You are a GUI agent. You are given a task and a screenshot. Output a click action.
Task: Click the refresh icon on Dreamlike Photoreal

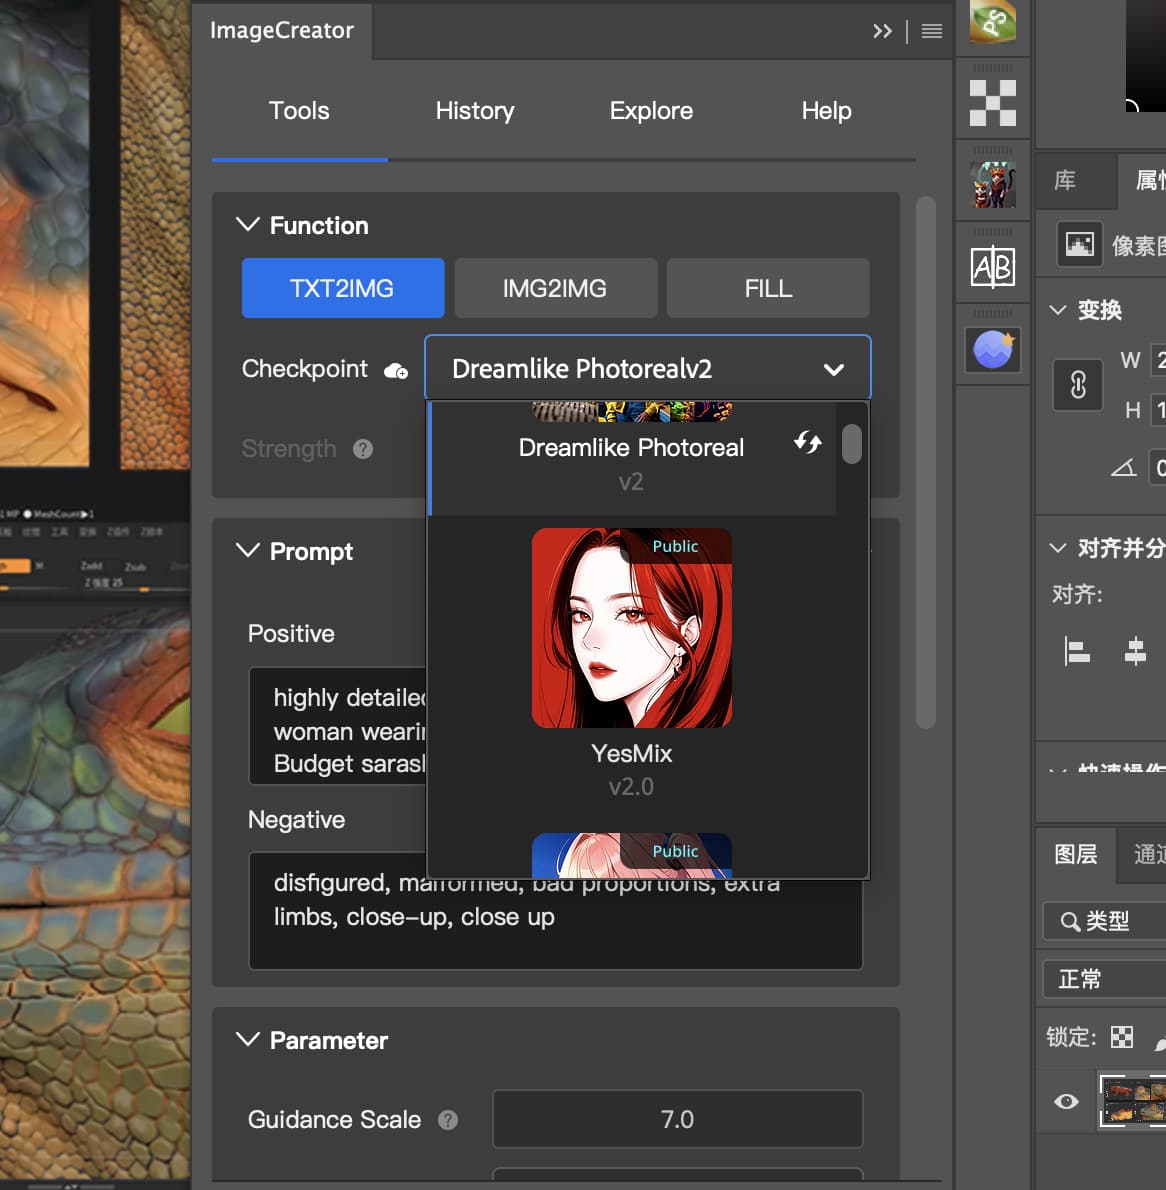tap(807, 442)
